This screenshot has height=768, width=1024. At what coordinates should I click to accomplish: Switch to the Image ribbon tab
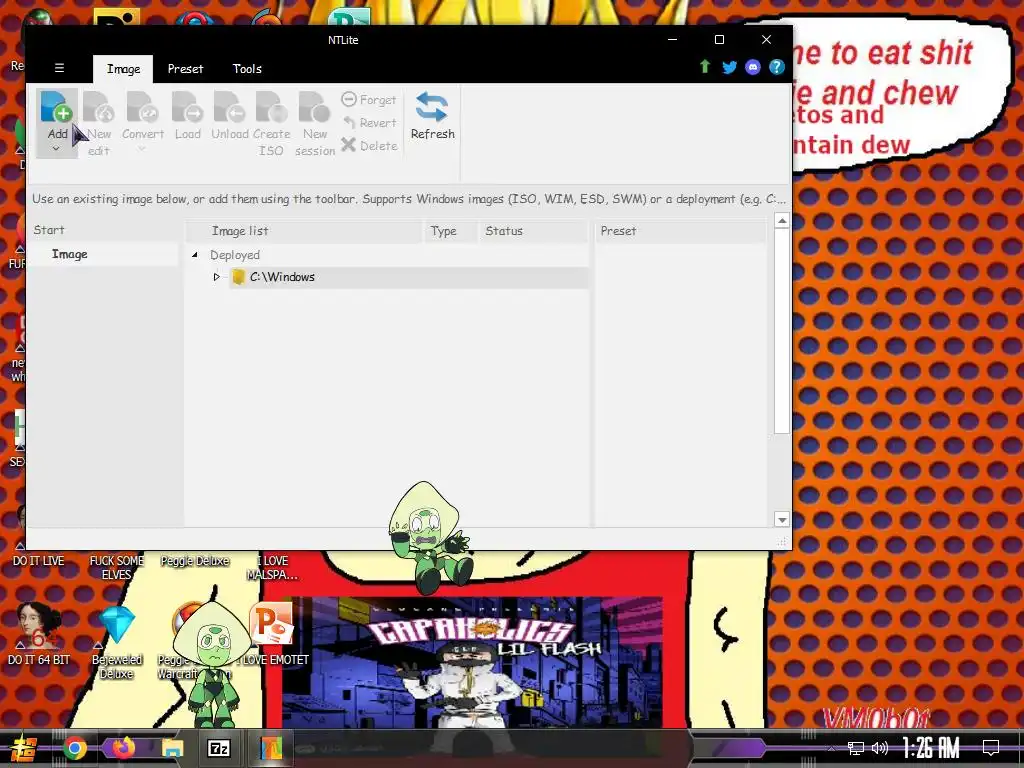coord(123,69)
